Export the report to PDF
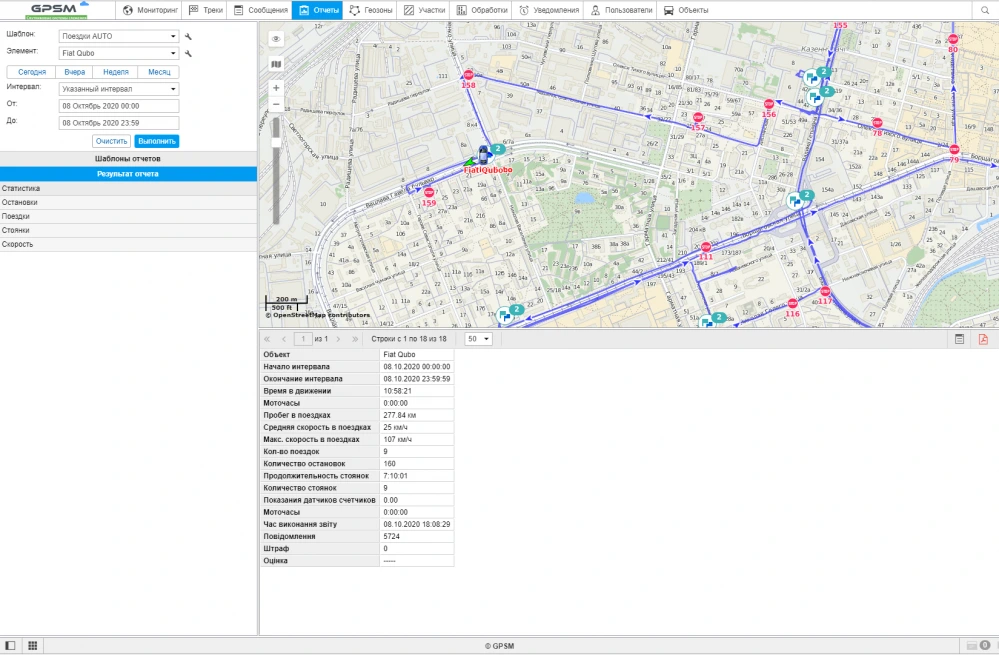Screen dimensions: 1000x656 [x=983, y=339]
